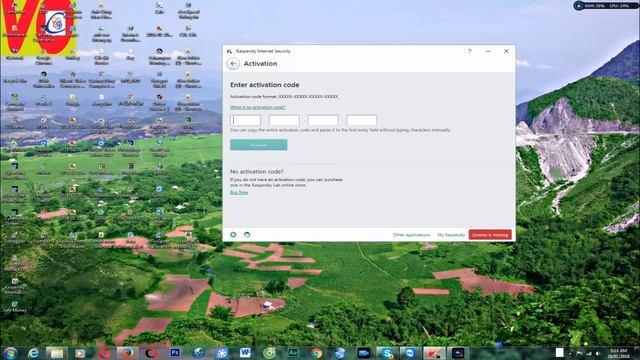Follow the Buy Now link

[239, 192]
